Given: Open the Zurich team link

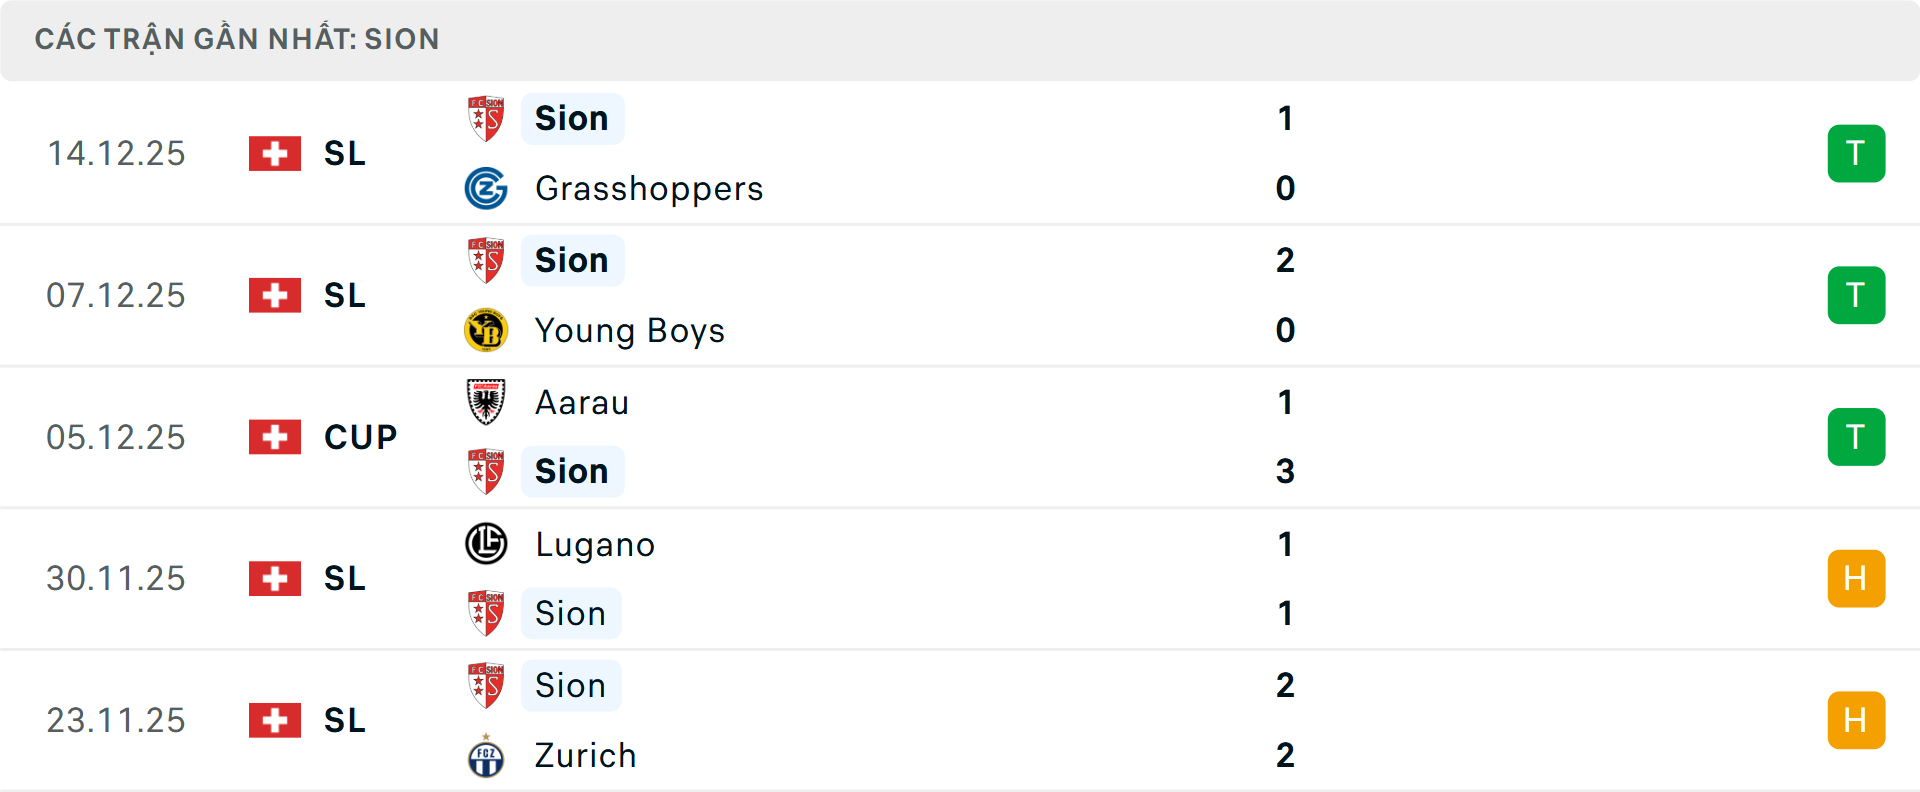Looking at the screenshot, I should [585, 755].
